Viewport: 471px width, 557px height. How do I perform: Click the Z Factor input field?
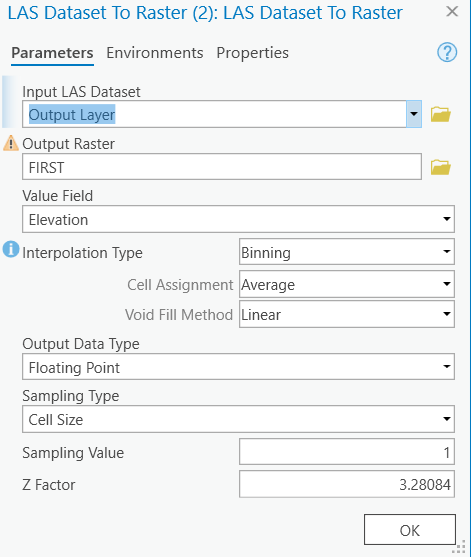pyautogui.click(x=347, y=484)
